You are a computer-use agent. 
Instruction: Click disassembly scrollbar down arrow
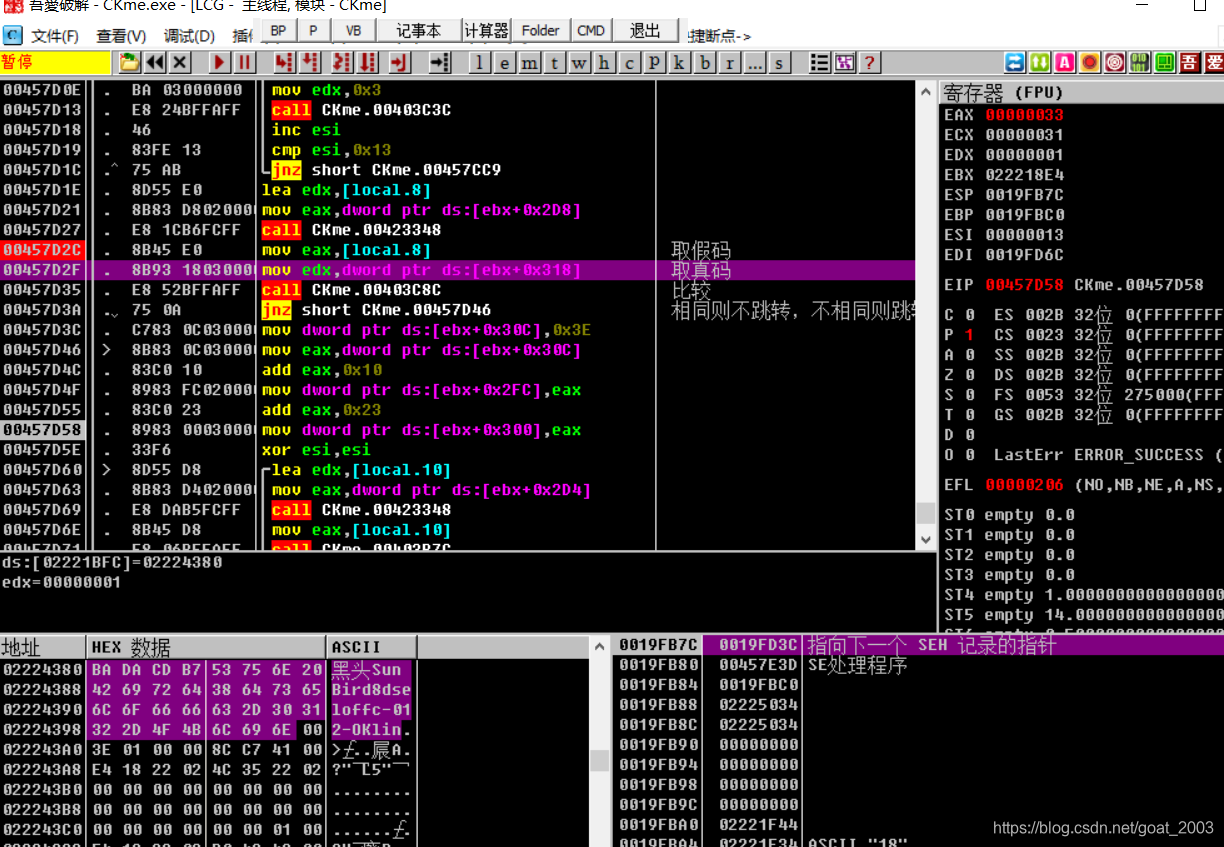[926, 539]
